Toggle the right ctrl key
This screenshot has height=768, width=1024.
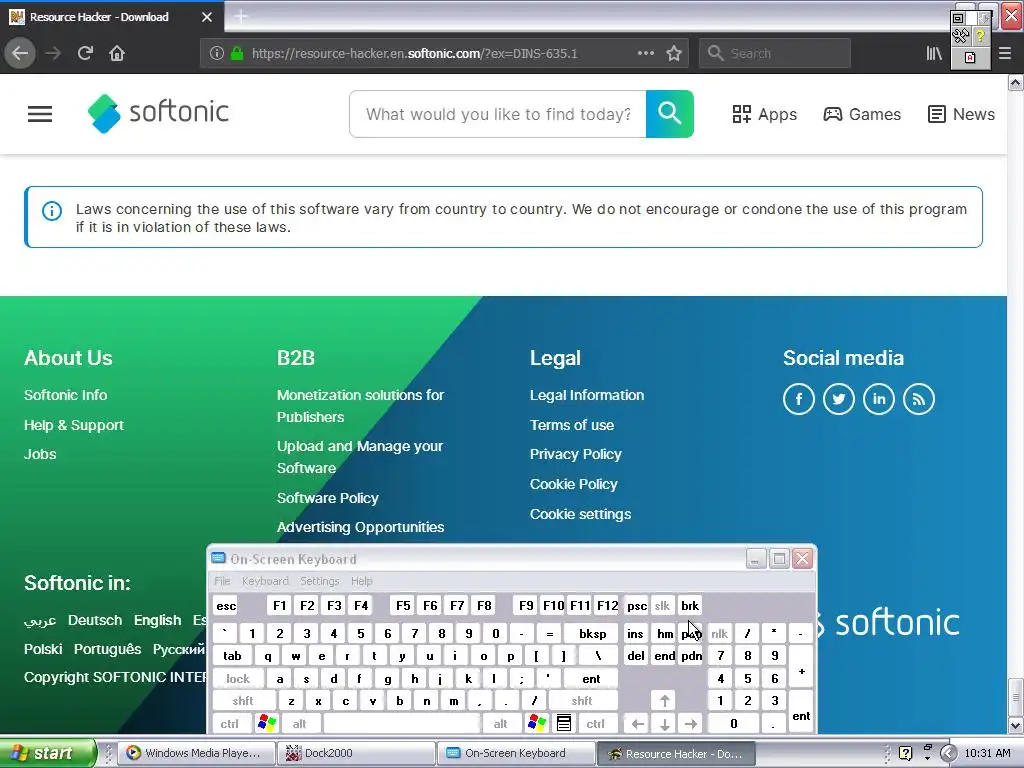point(596,723)
